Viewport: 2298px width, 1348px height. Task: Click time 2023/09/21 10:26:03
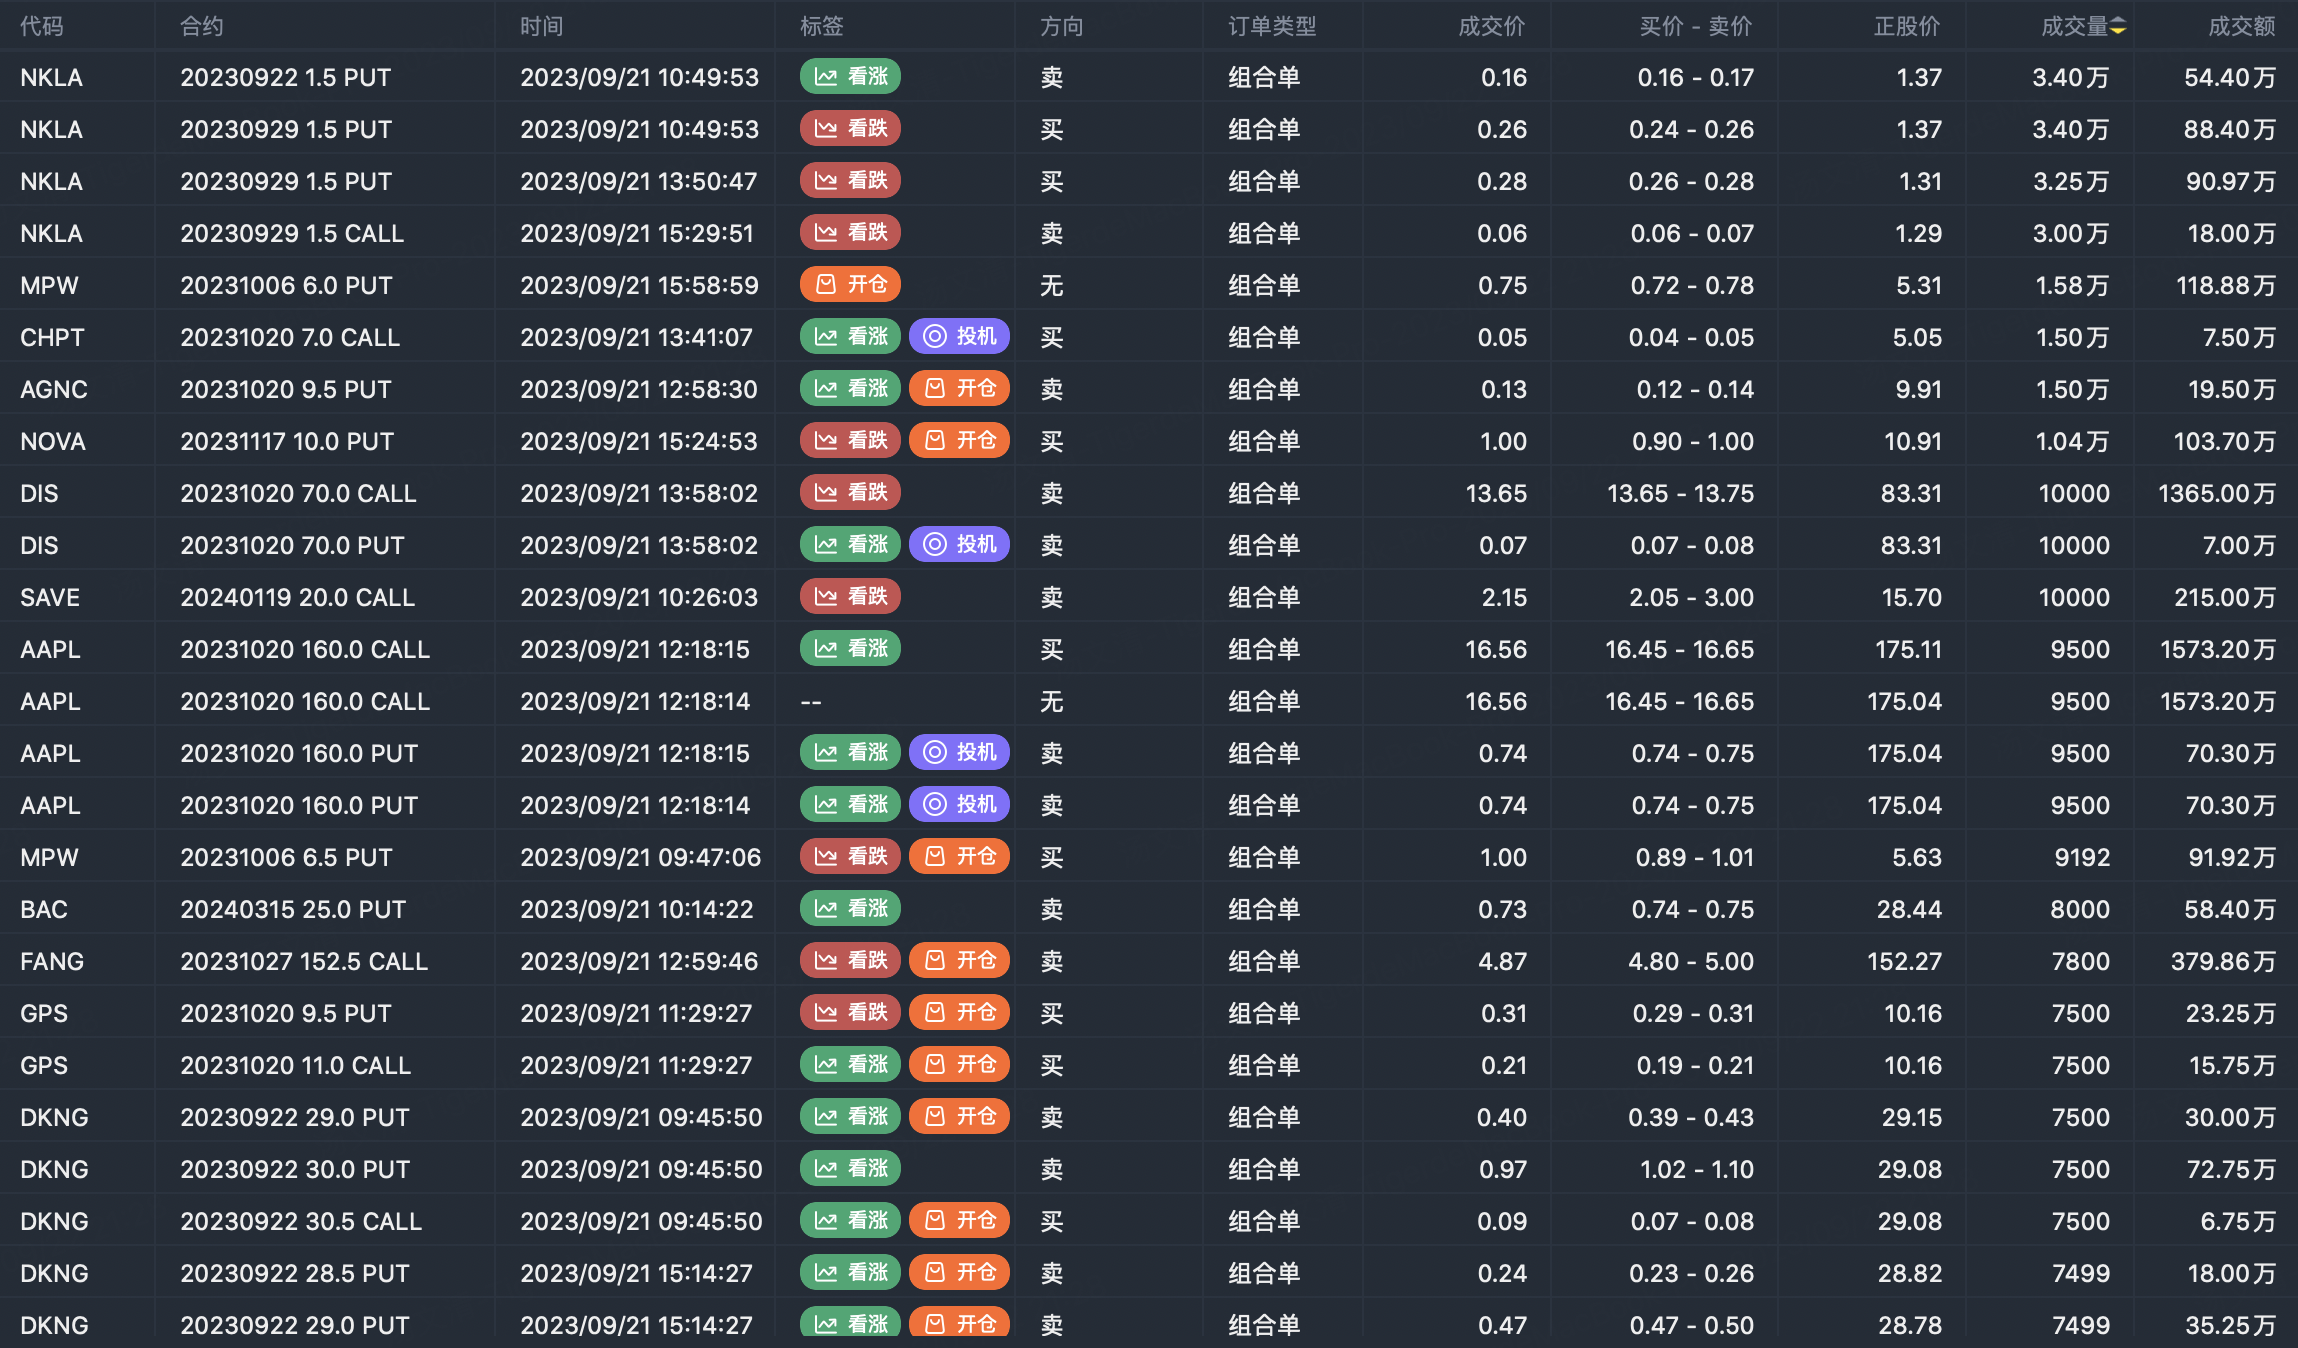click(639, 597)
